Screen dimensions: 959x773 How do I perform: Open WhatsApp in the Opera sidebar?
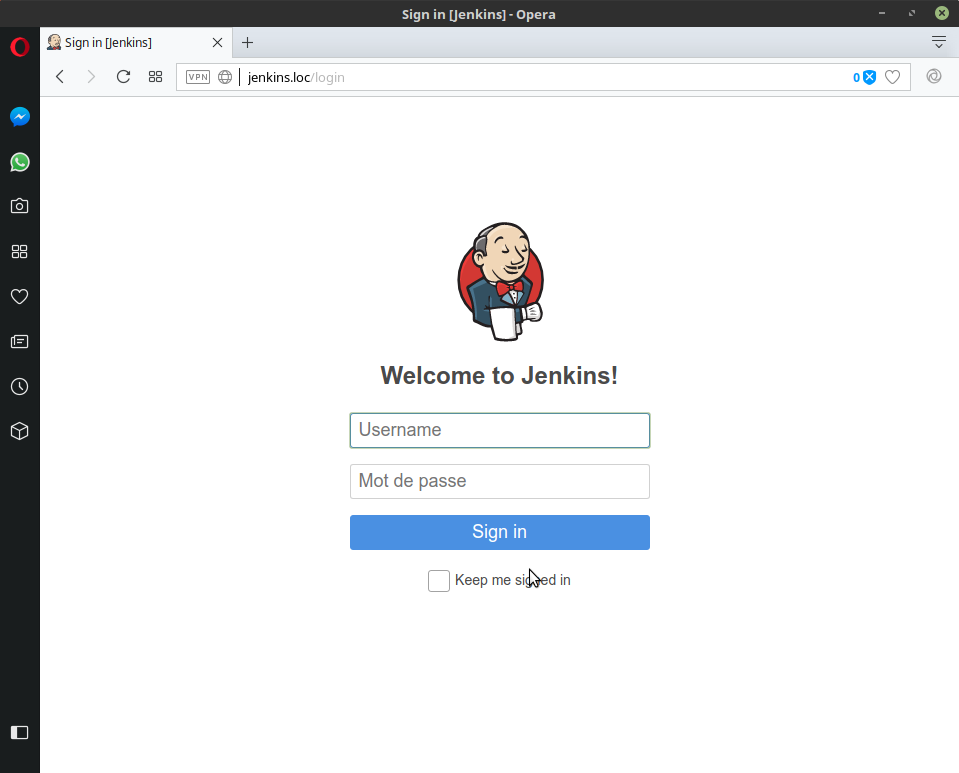pos(20,162)
